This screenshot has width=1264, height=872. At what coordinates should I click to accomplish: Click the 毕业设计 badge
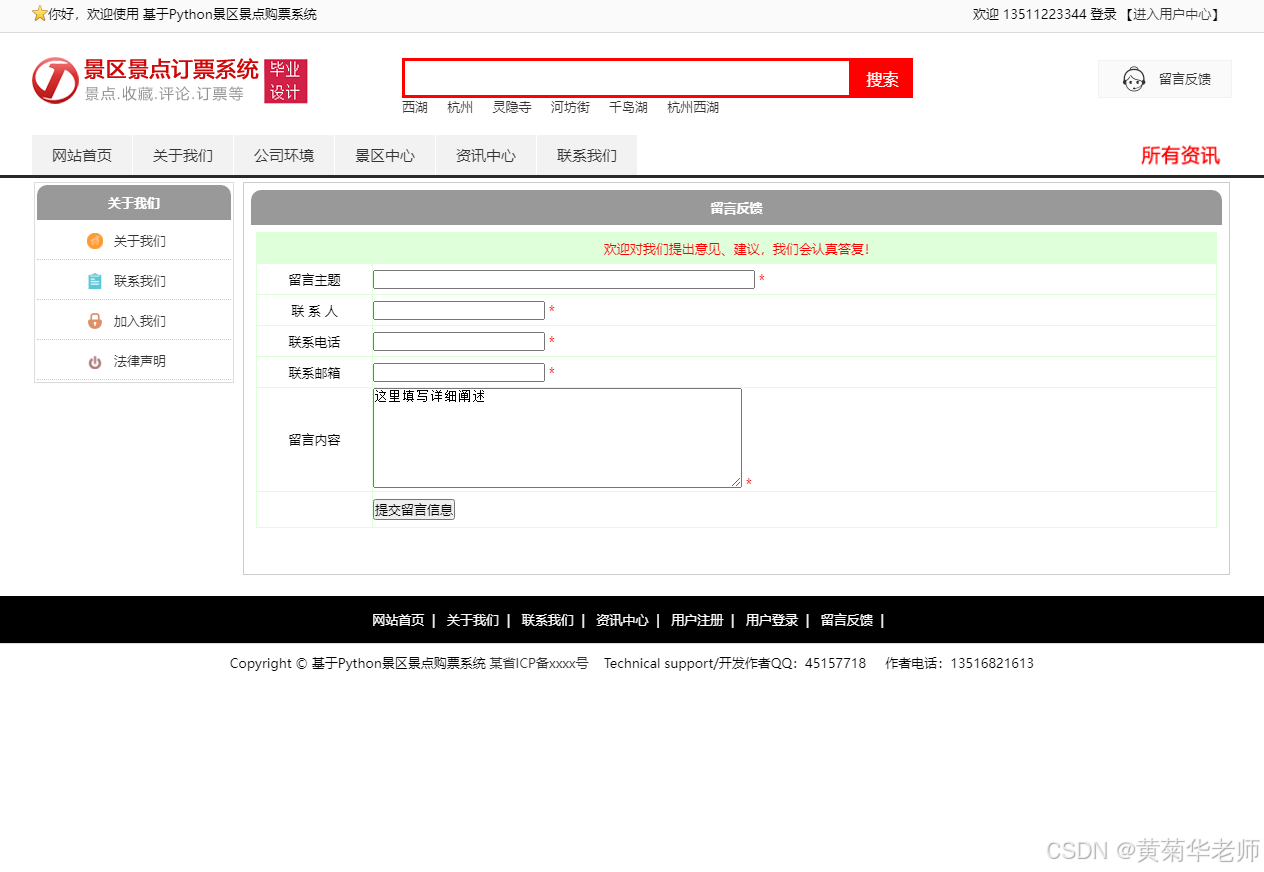[x=286, y=81]
